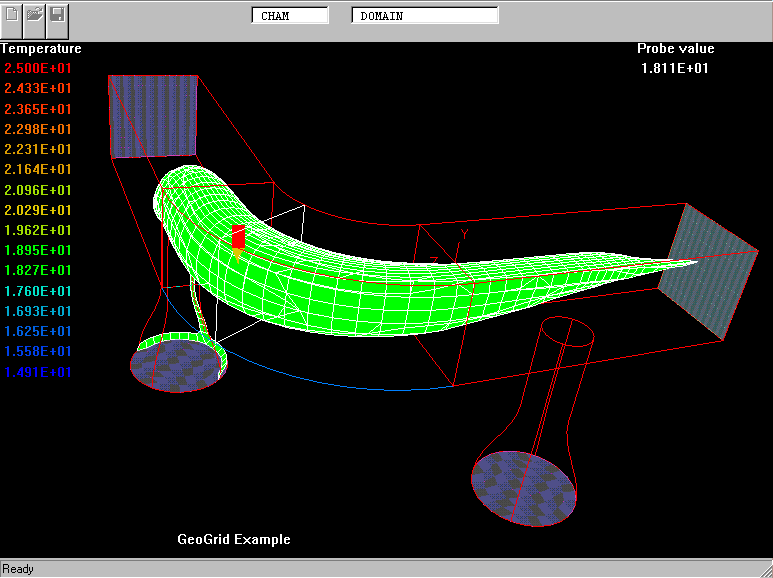Image resolution: width=773 pixels, height=578 pixels.
Task: Click the Probe value label
Action: pyautogui.click(x=676, y=48)
